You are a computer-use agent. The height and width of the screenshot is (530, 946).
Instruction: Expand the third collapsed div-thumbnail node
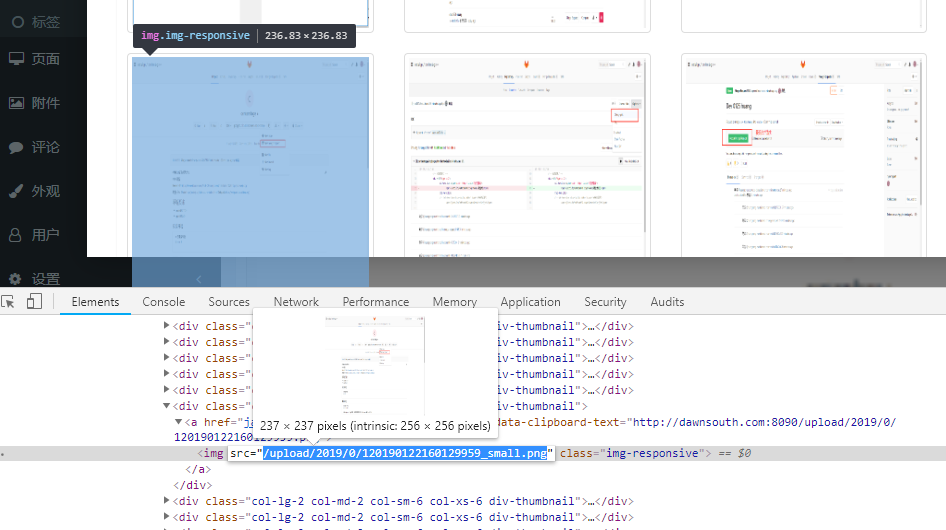167,357
